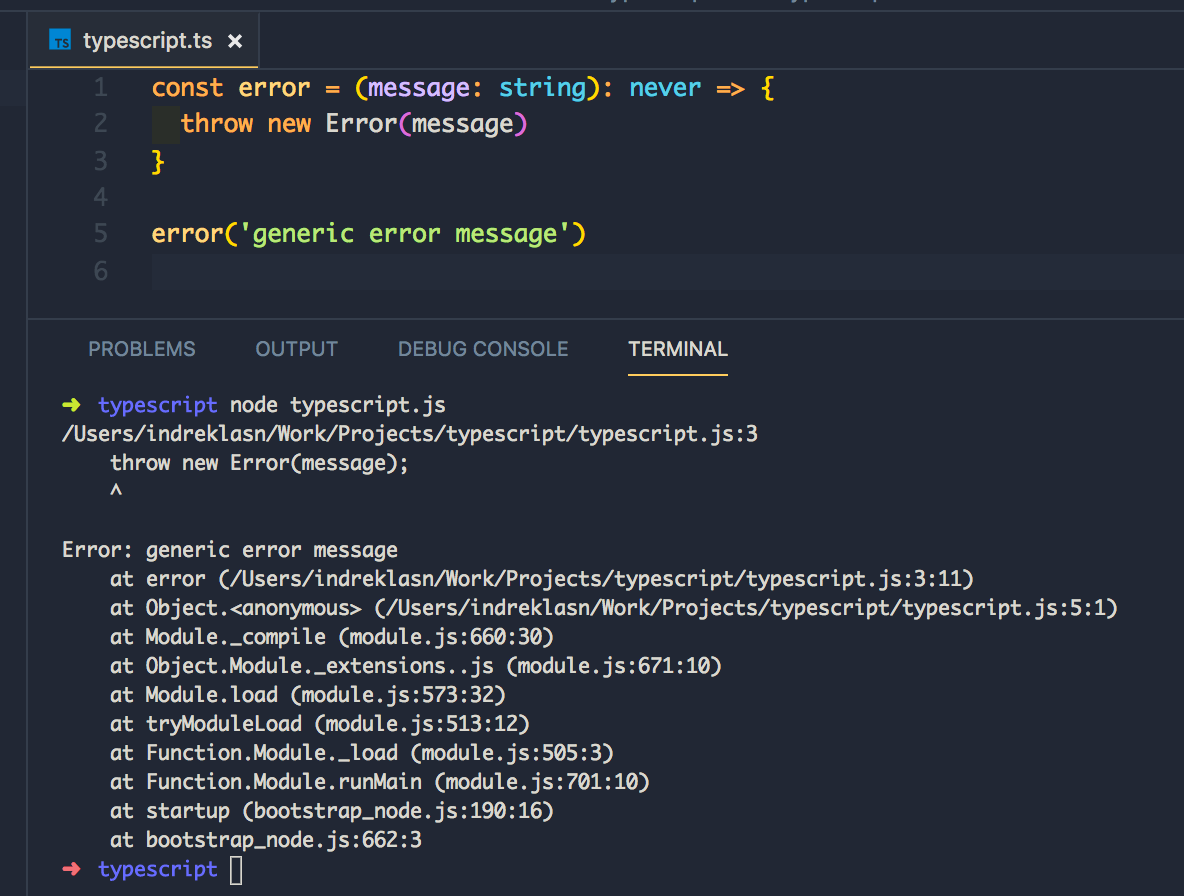Open the typescript.js:3 path line in terminal
Viewport: 1184px width, 896px height.
pos(410,434)
